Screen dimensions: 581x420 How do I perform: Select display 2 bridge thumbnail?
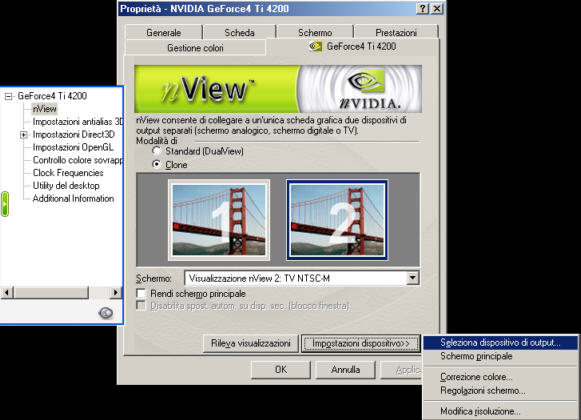[x=337, y=220]
